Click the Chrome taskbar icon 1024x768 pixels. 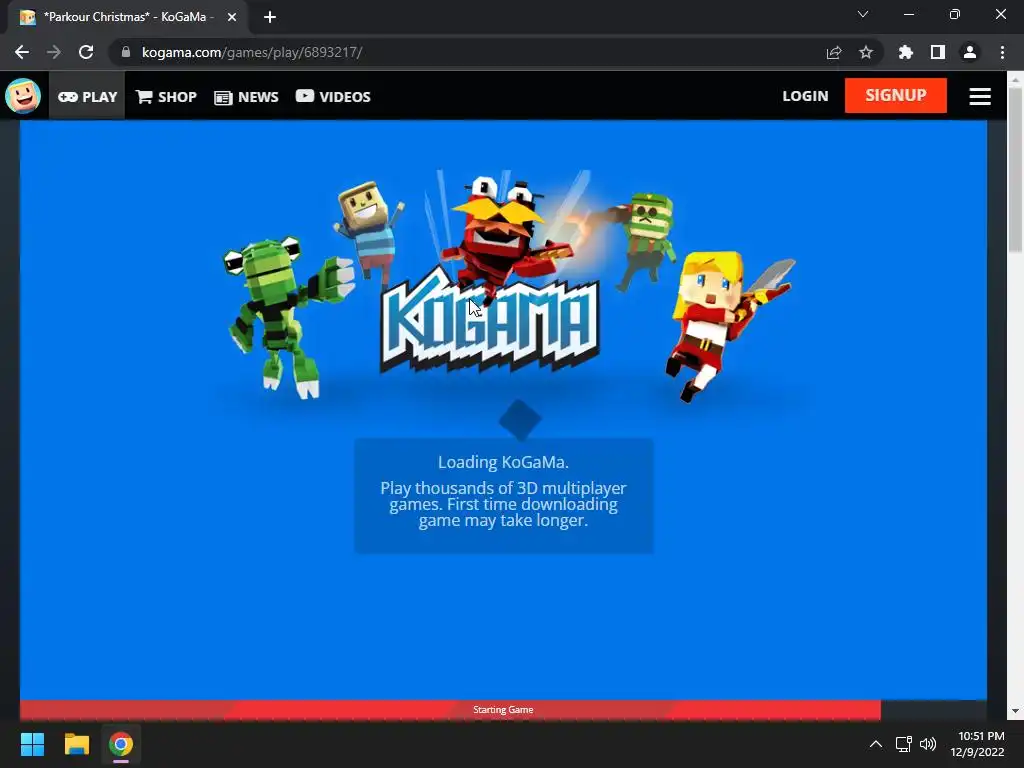coord(121,744)
